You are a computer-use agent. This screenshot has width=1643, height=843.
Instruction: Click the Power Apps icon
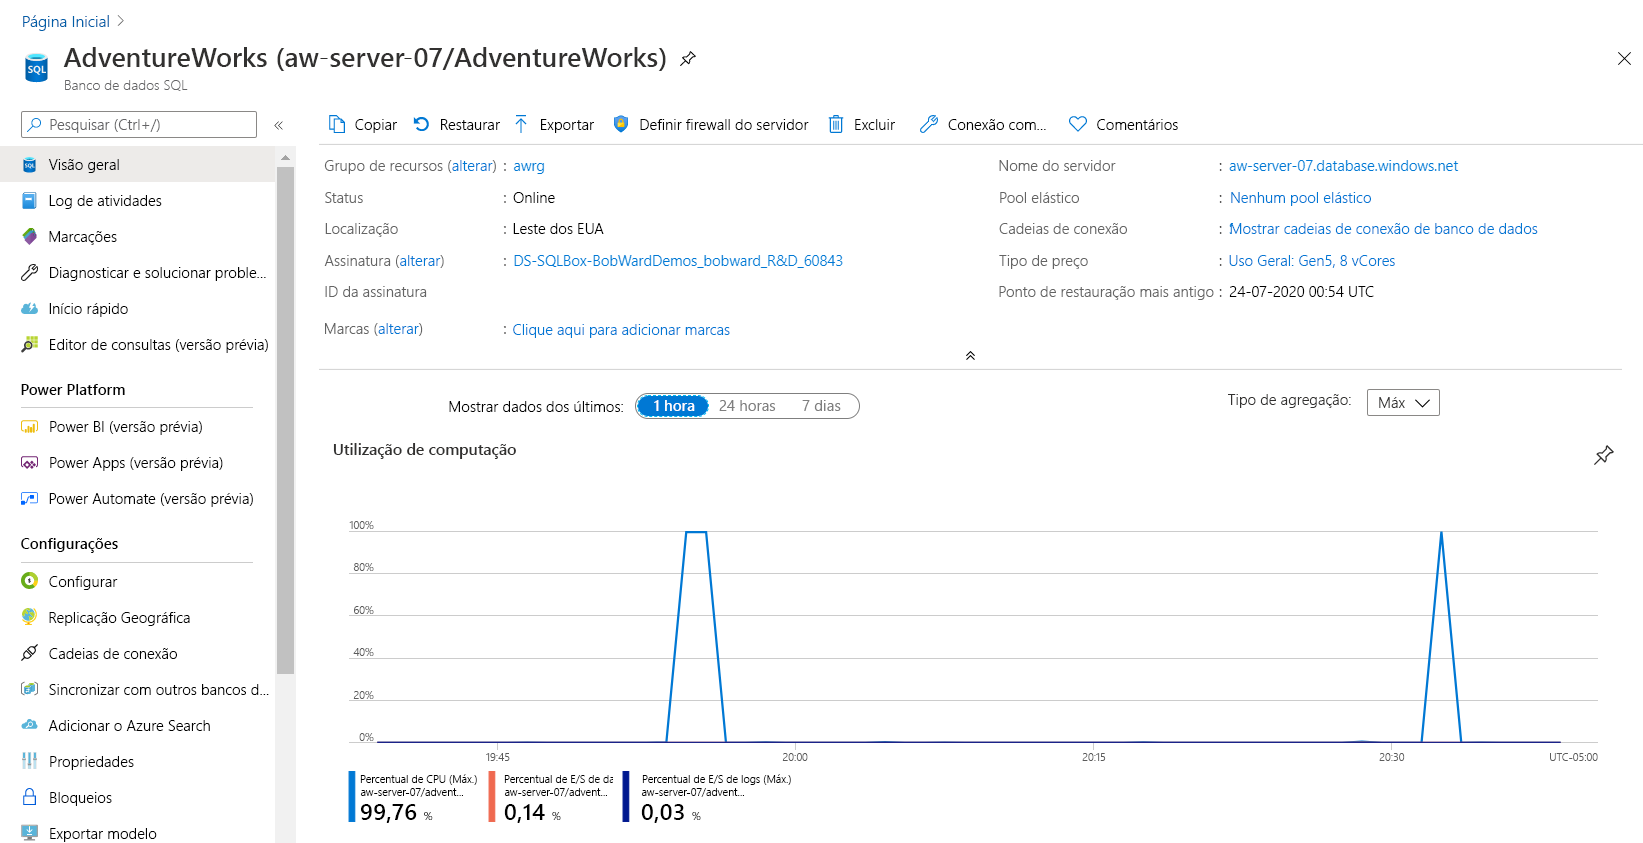tap(30, 462)
